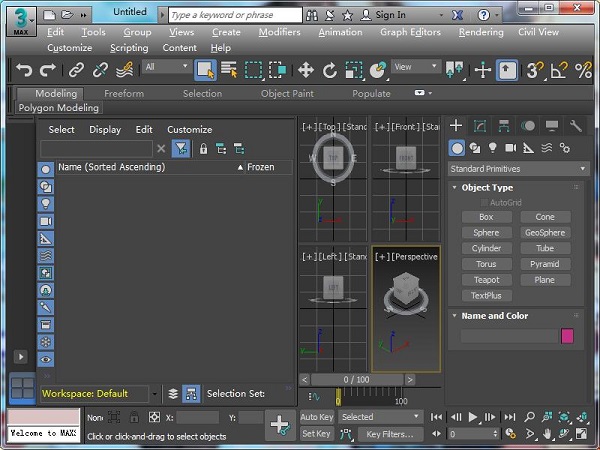Play the animation
This screenshot has height=450, width=600.
(x=473, y=417)
